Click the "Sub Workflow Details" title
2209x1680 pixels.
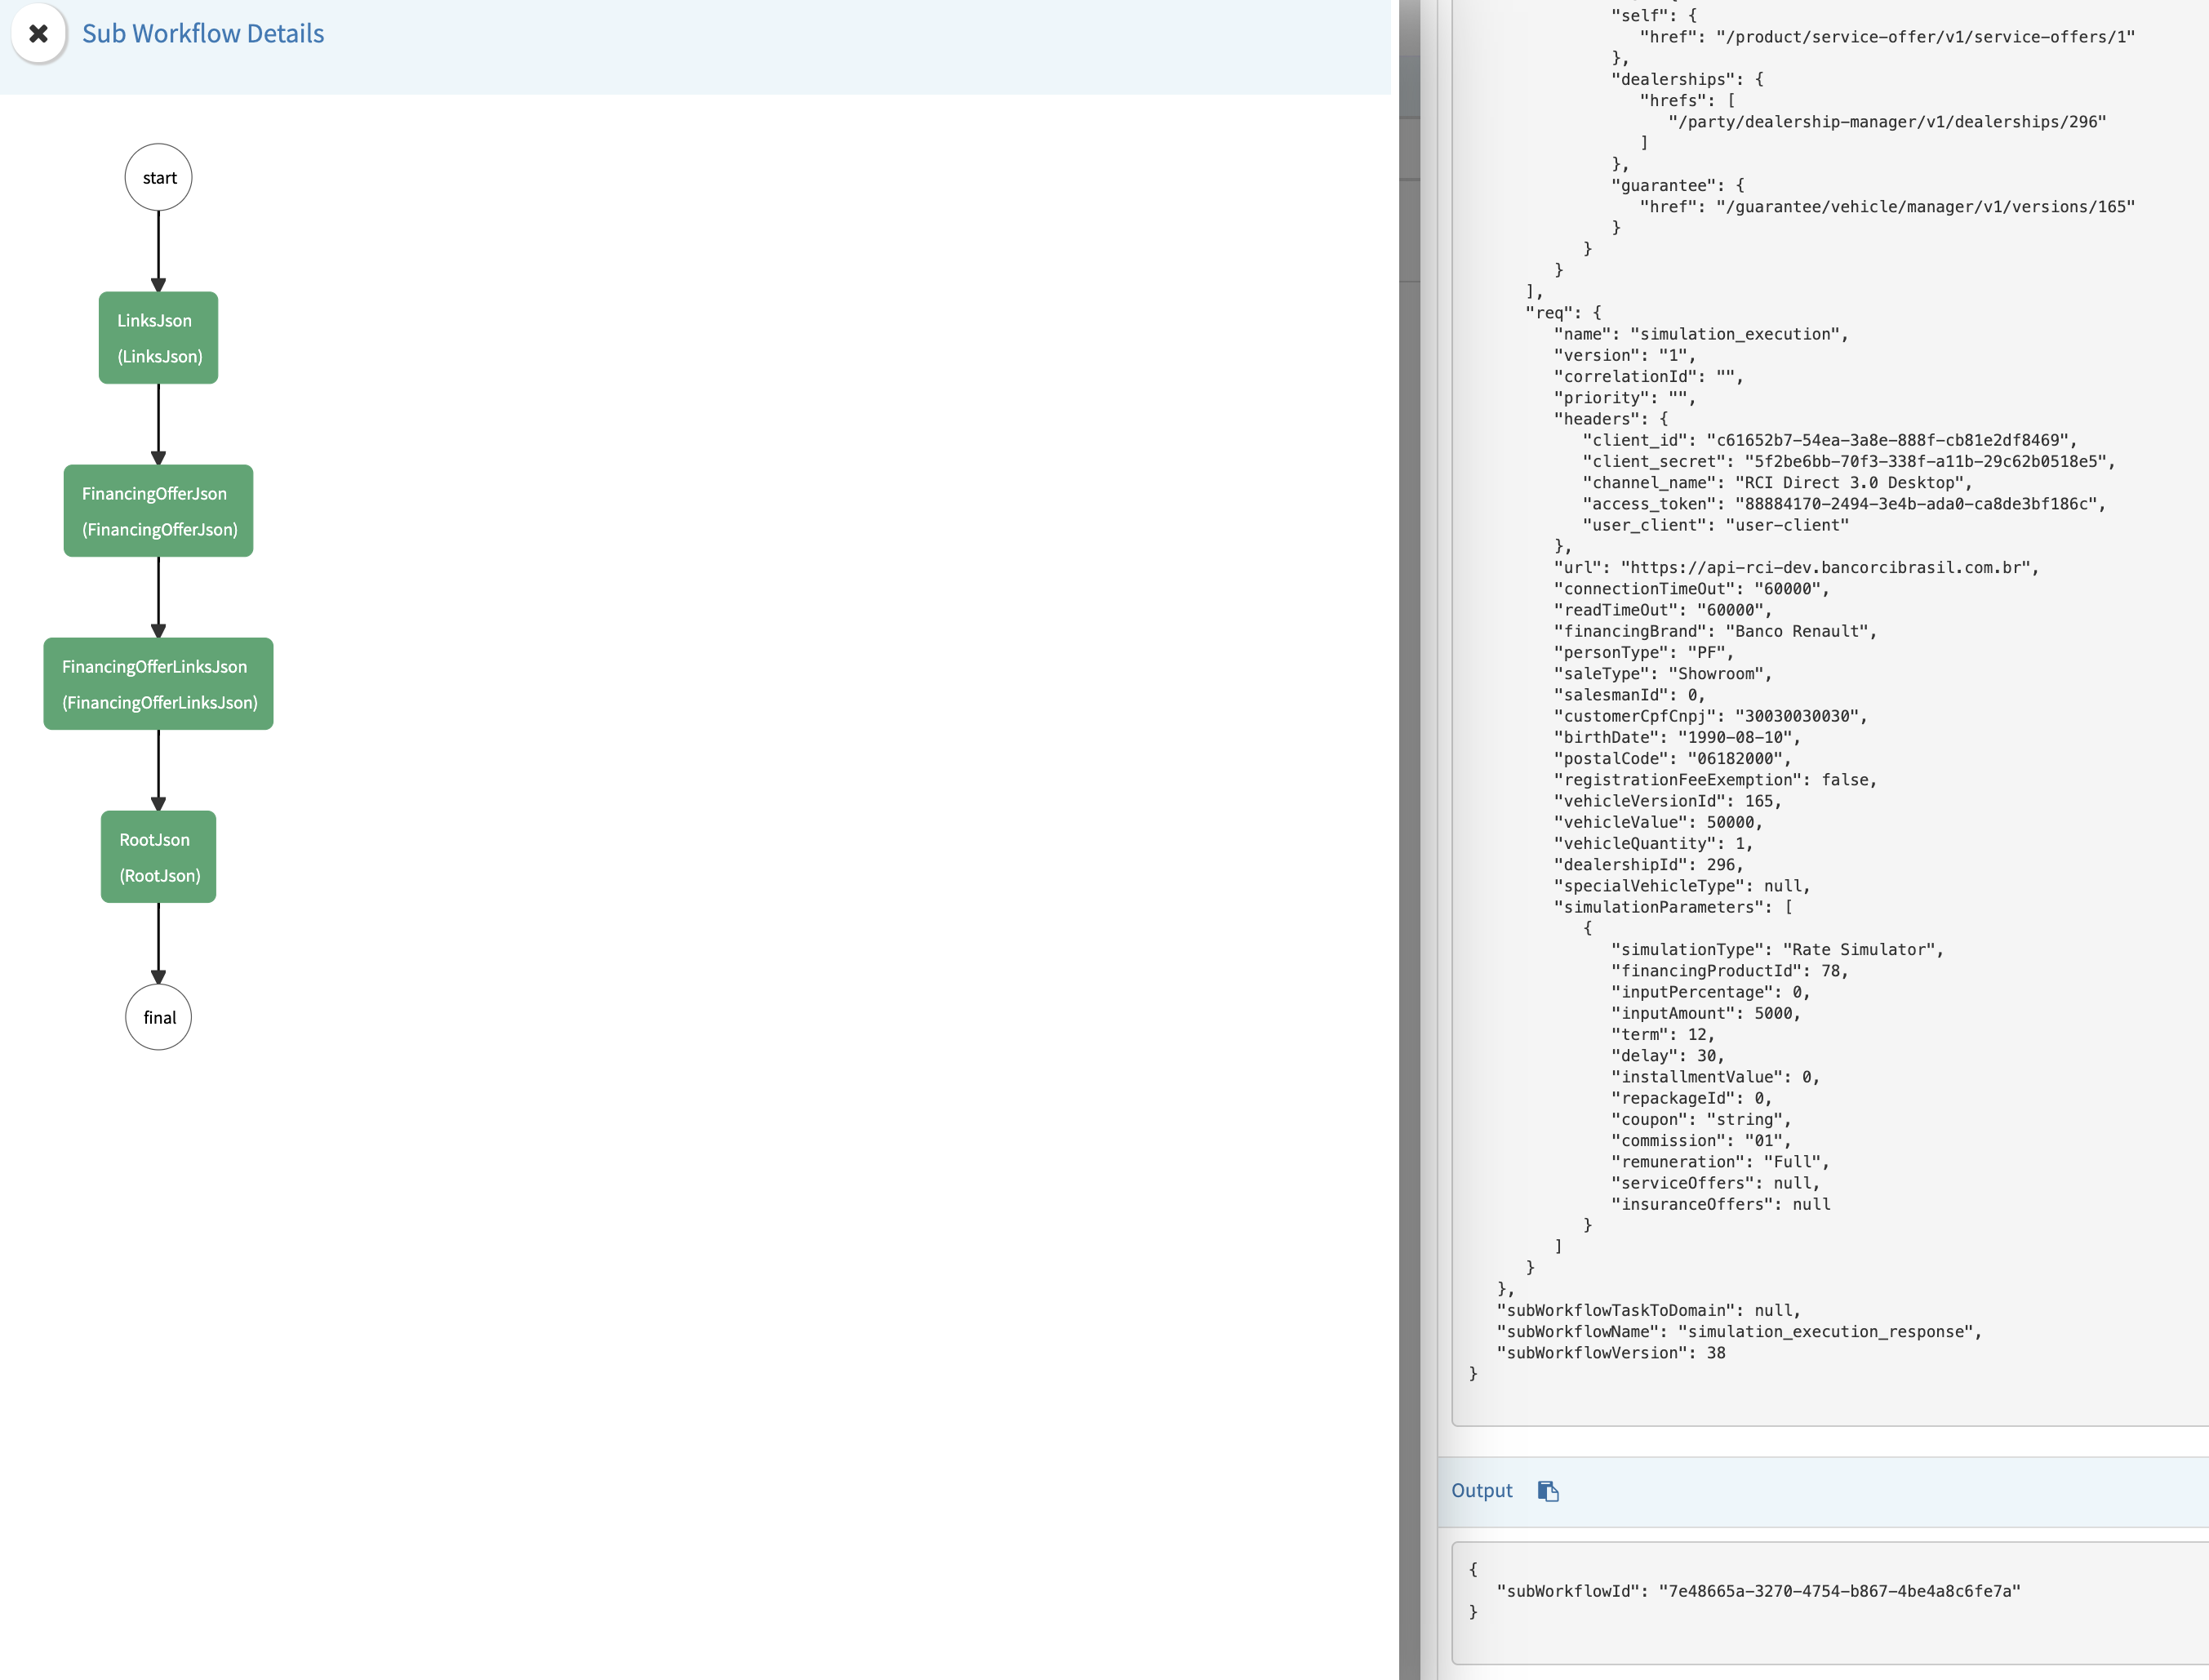click(x=202, y=33)
